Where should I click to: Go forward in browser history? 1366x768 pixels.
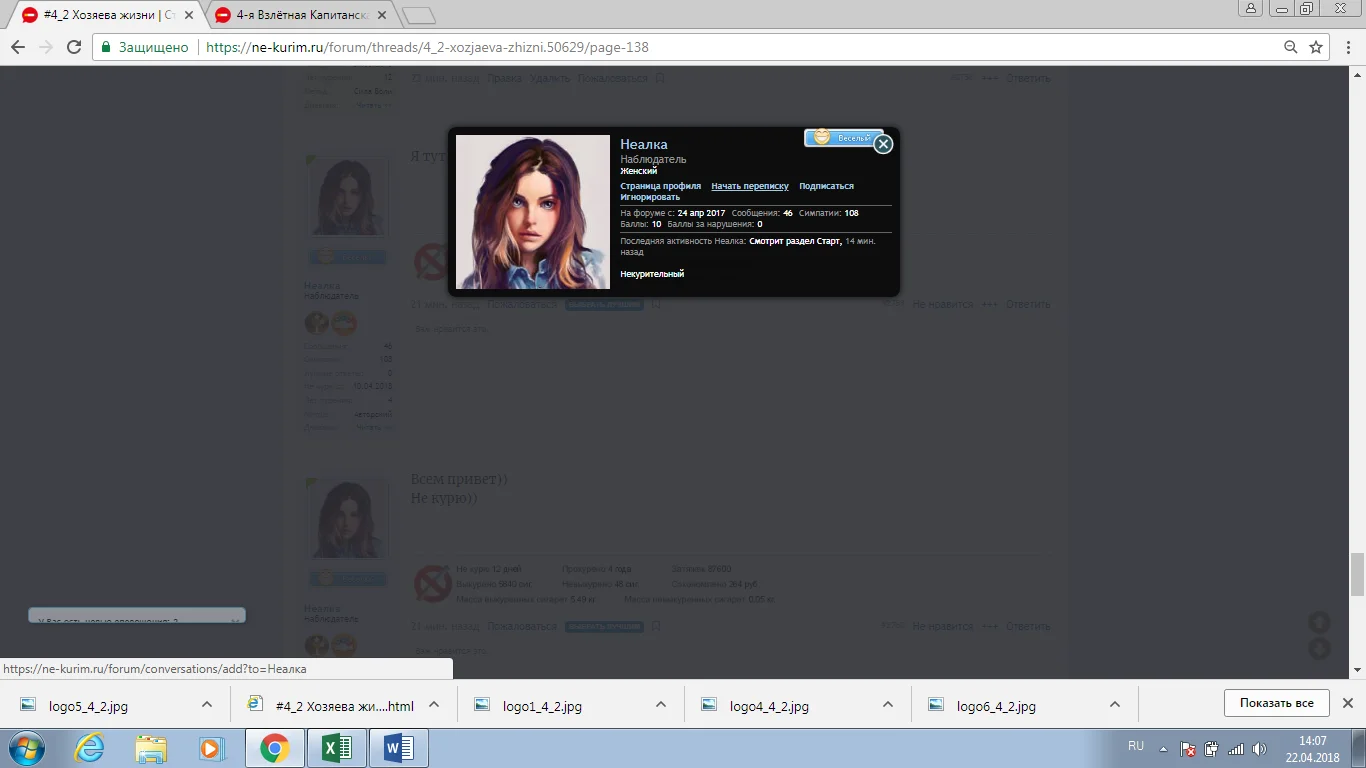pyautogui.click(x=46, y=47)
